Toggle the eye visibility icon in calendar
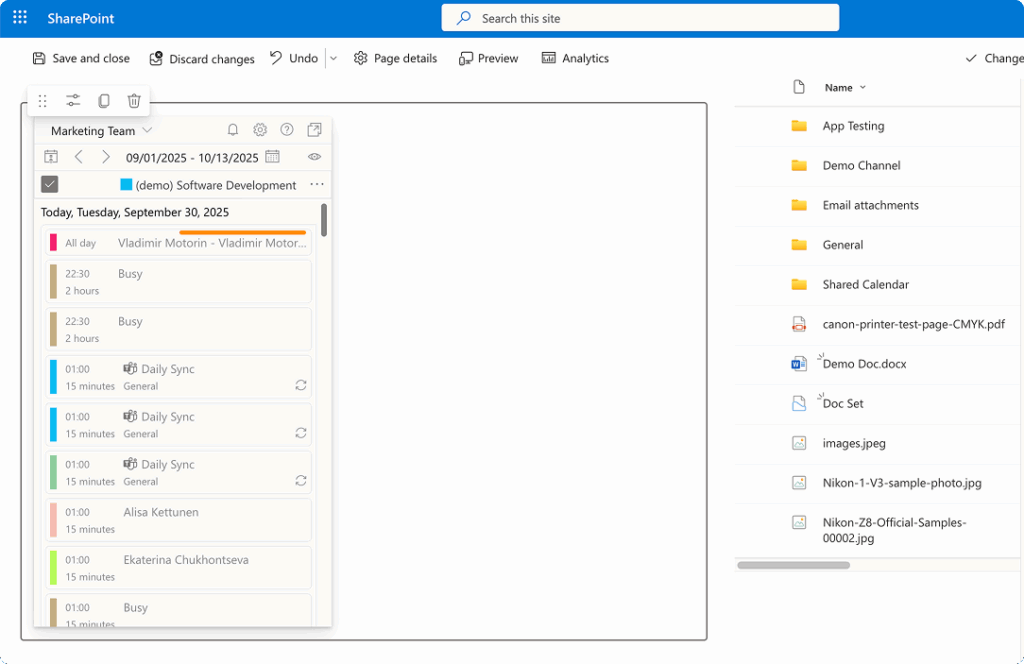Screen dimensions: 1024x664 (314, 157)
